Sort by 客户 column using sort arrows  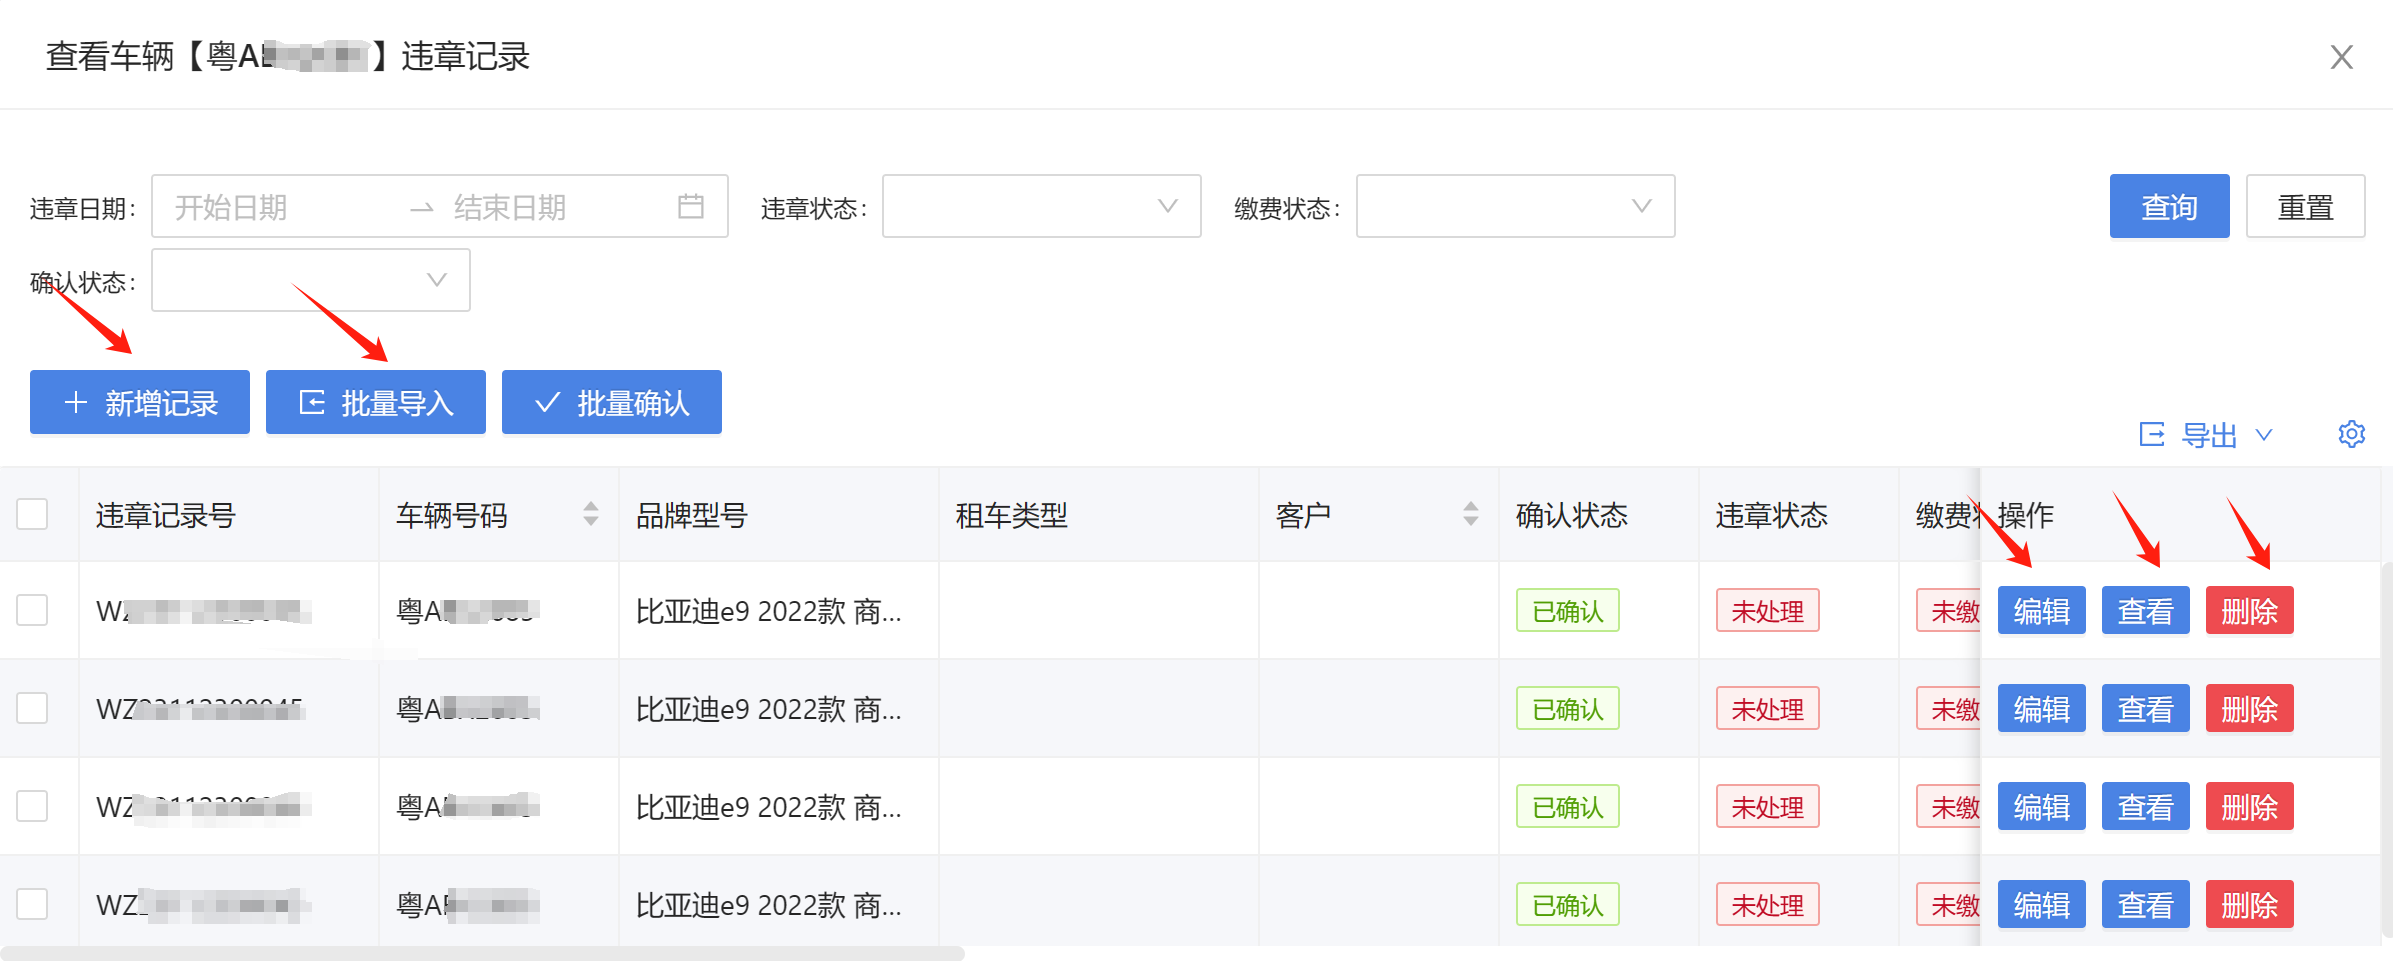pyautogui.click(x=1470, y=514)
